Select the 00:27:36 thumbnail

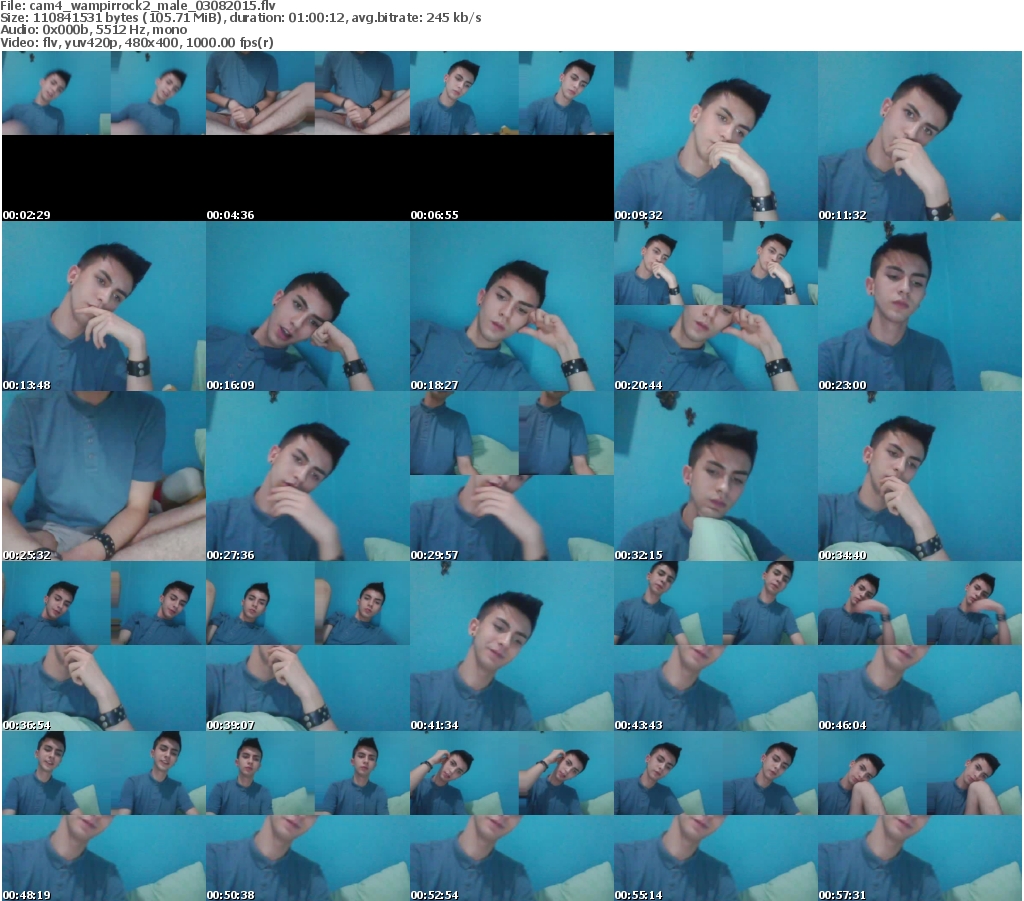(x=308, y=476)
